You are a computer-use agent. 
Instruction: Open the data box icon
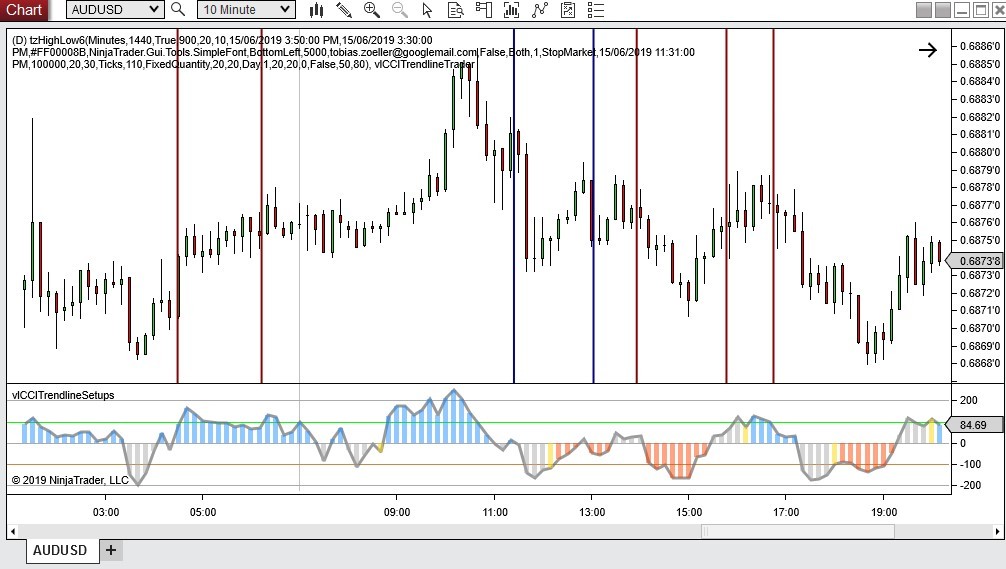pos(456,10)
